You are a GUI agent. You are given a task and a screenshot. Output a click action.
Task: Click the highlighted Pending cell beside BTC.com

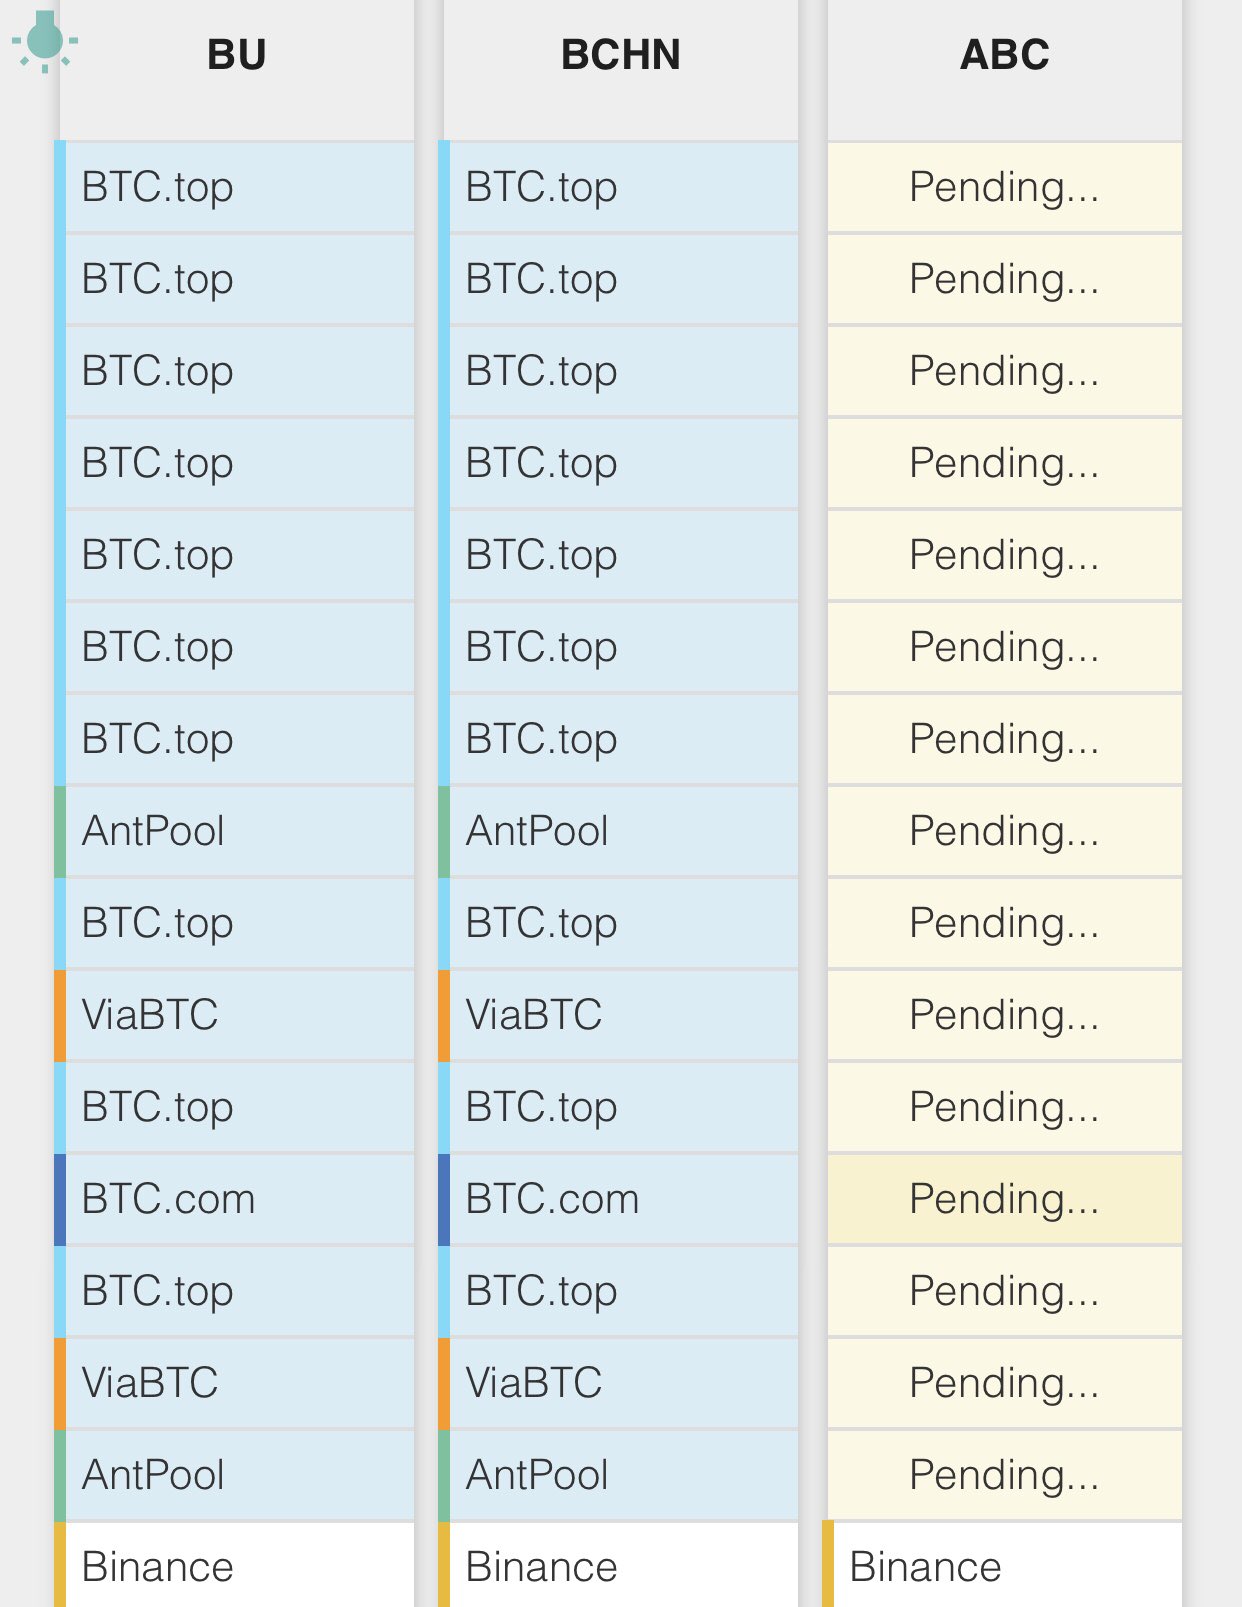1005,1199
